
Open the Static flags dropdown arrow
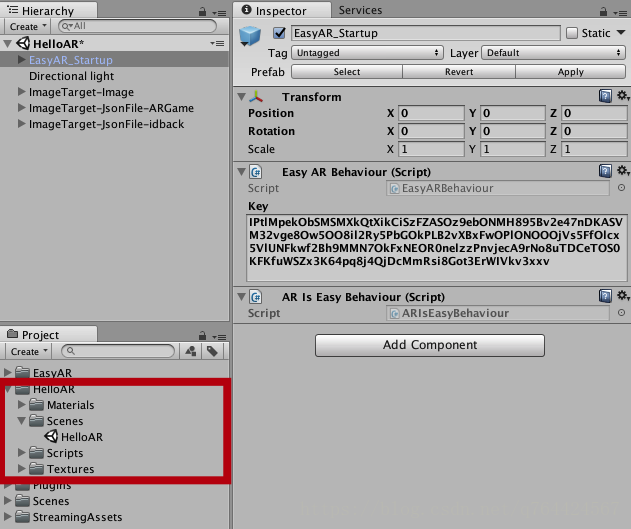tap(621, 32)
